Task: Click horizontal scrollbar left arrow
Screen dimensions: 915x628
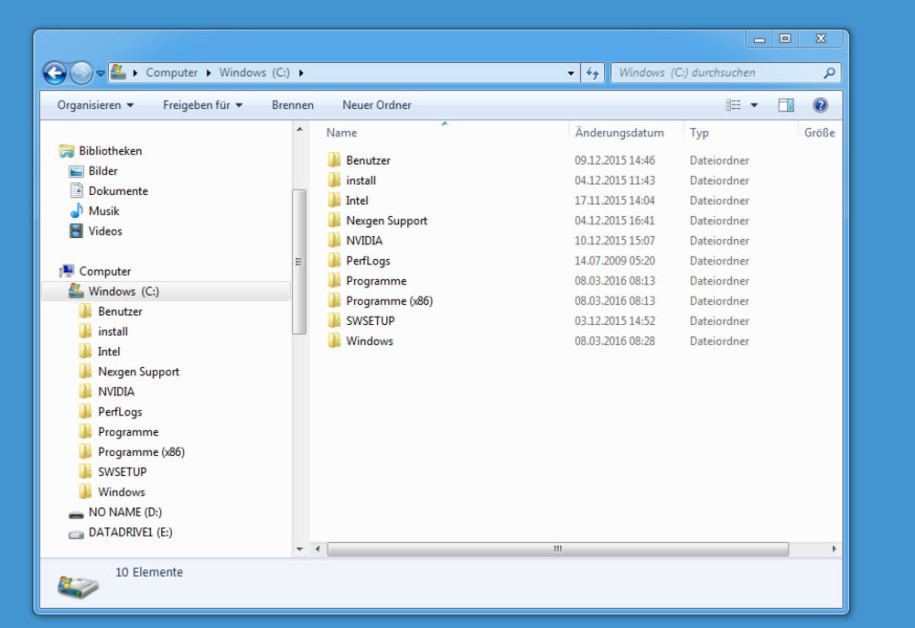Action: pos(317,549)
